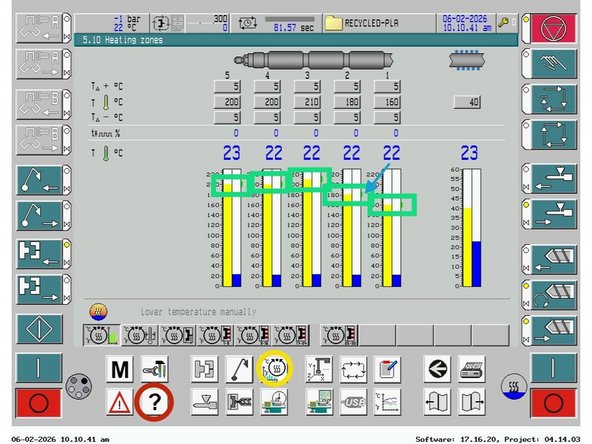
Task: Click the round blue heating status icon
Action: pyautogui.click(x=513, y=387)
